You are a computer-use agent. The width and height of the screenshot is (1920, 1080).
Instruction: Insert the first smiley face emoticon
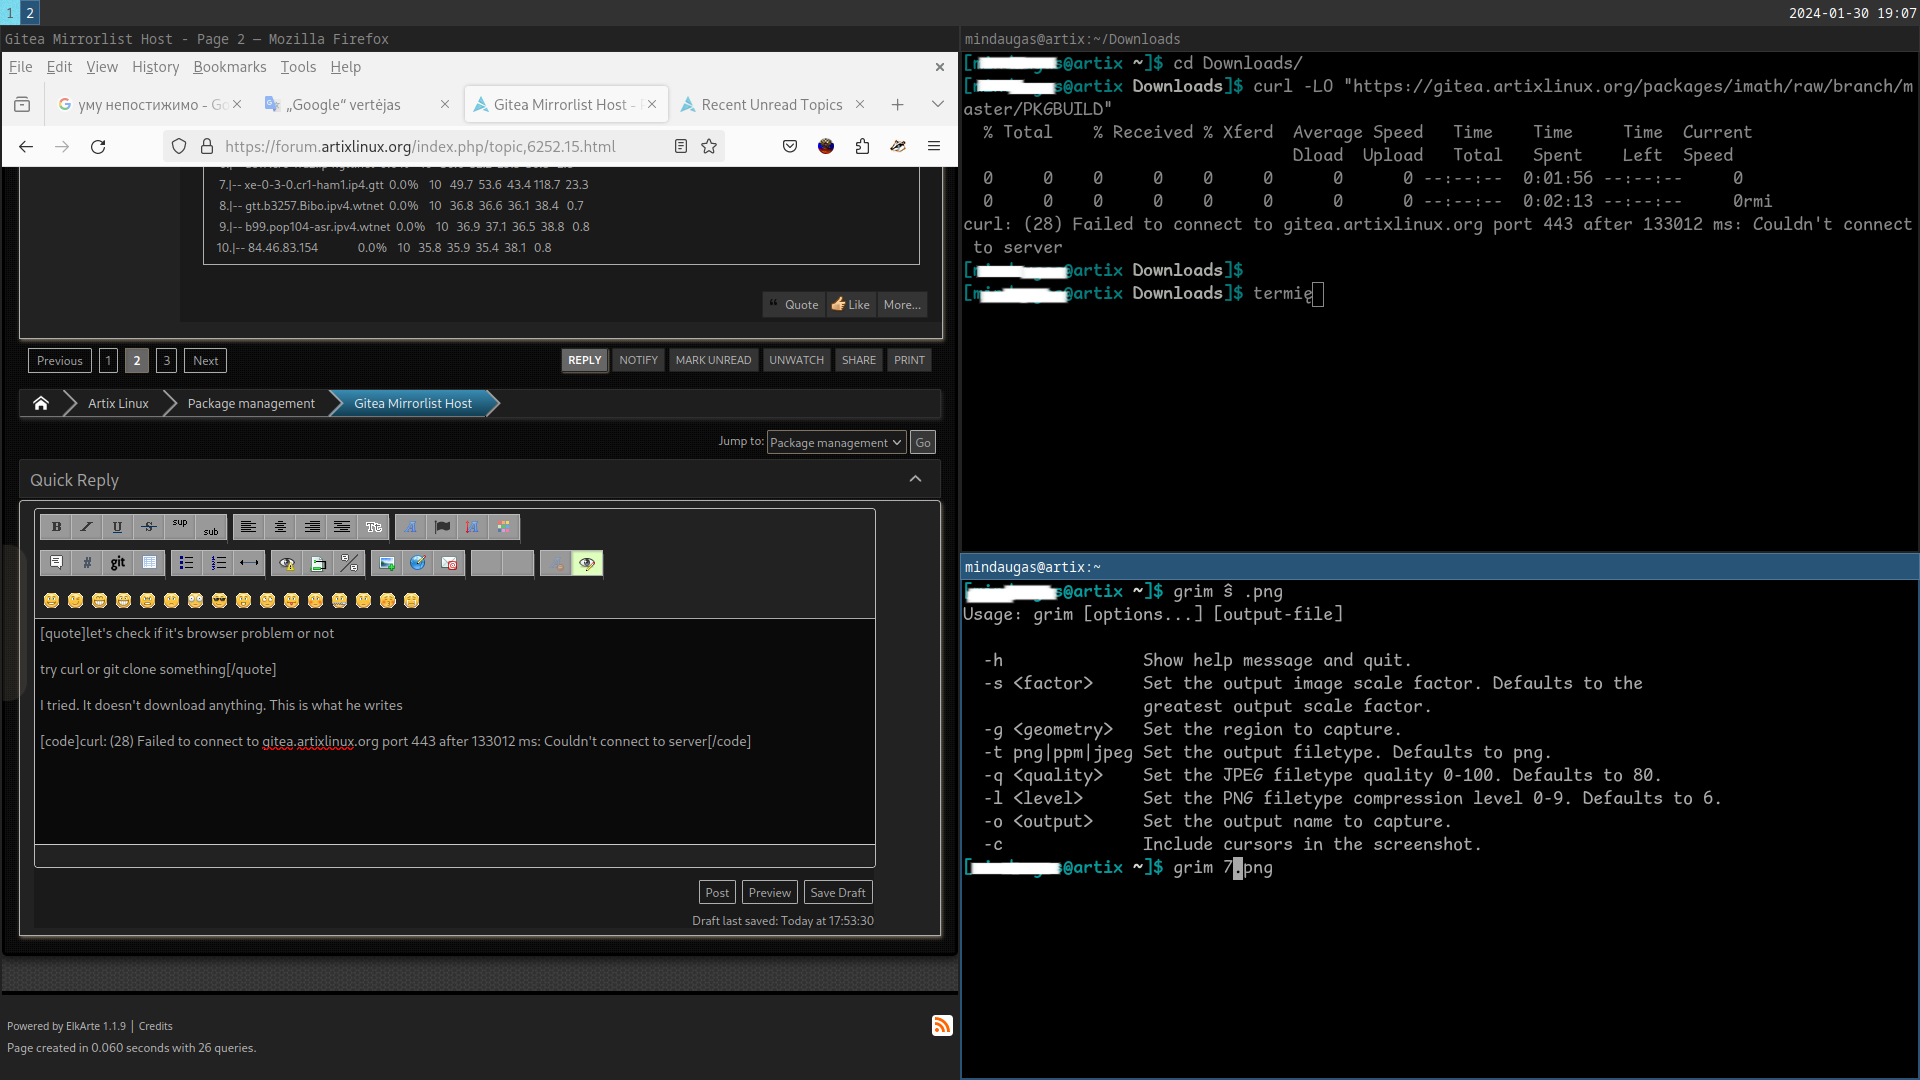click(52, 600)
